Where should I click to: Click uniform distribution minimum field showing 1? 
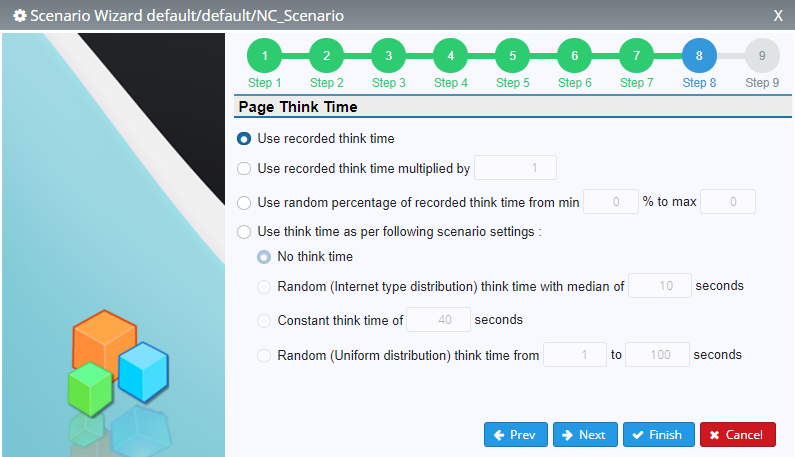(x=575, y=355)
